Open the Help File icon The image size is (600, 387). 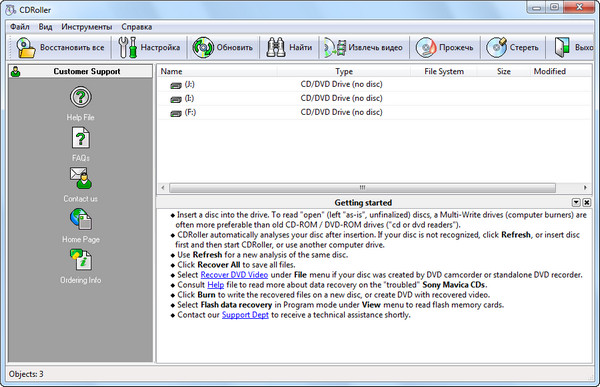pyautogui.click(x=80, y=97)
